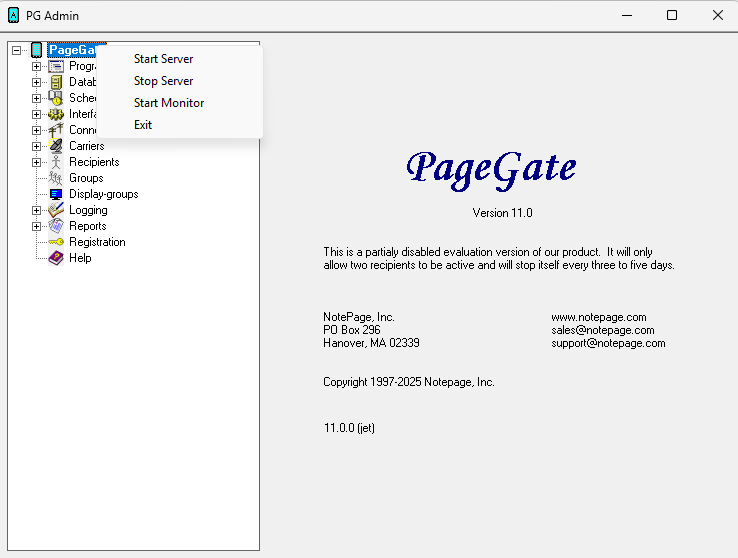Open Help in the tree

[x=80, y=258]
